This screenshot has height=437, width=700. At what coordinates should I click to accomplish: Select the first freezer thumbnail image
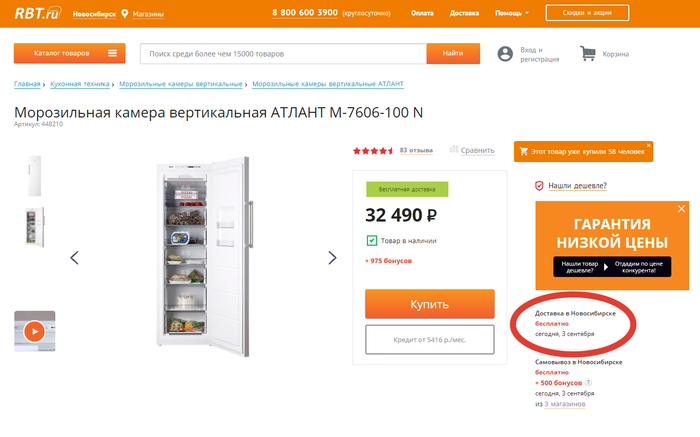tap(34, 175)
